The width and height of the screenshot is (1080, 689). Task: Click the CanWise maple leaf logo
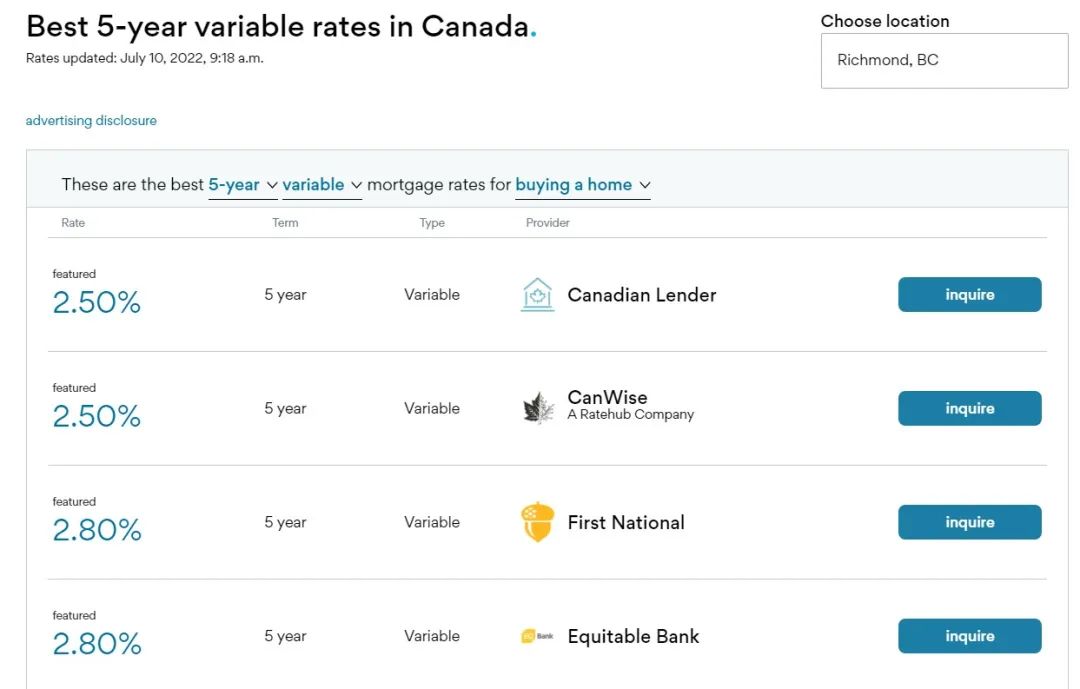coord(538,409)
